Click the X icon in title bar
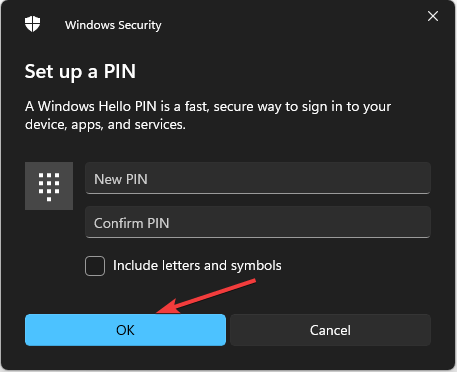The image size is (457, 372). 433,16
